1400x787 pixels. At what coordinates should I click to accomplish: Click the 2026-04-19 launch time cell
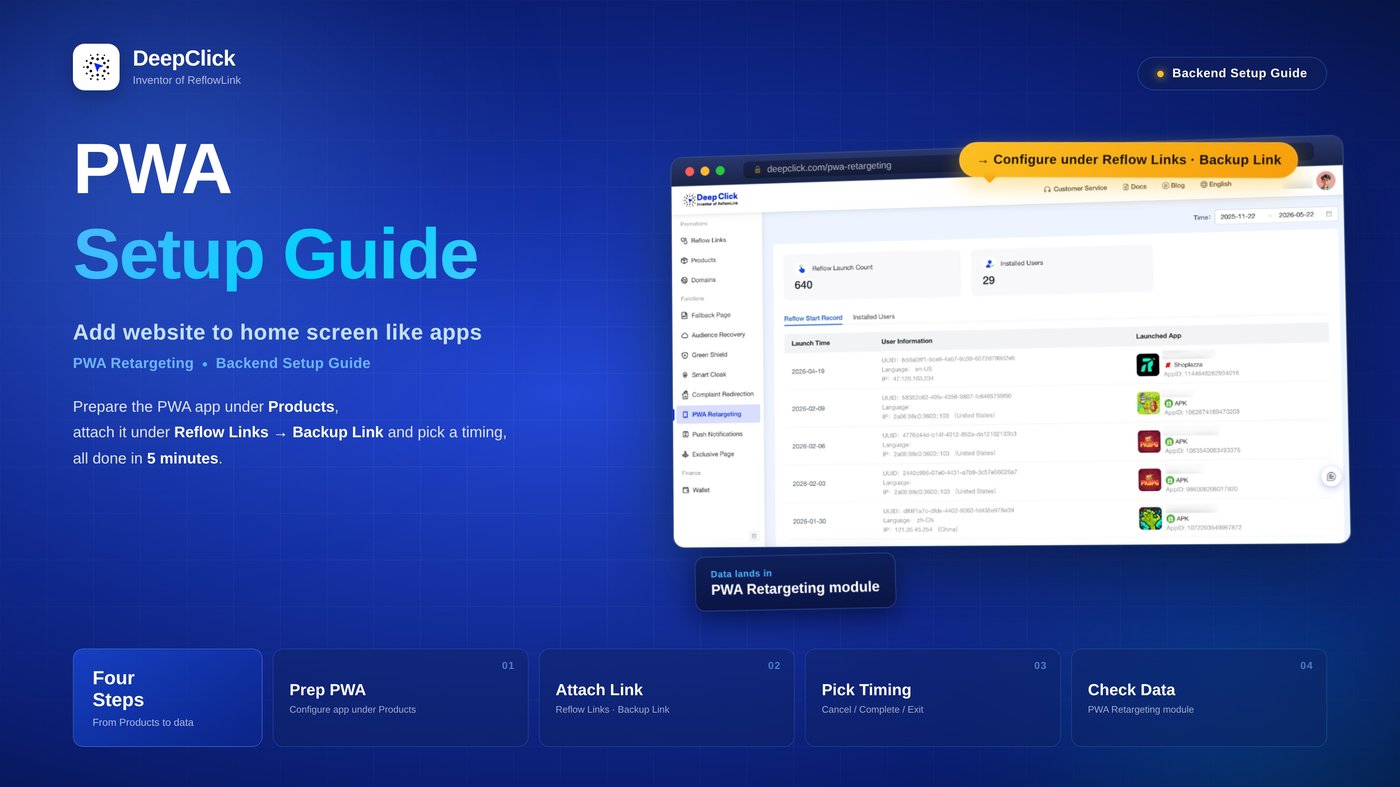(x=808, y=371)
